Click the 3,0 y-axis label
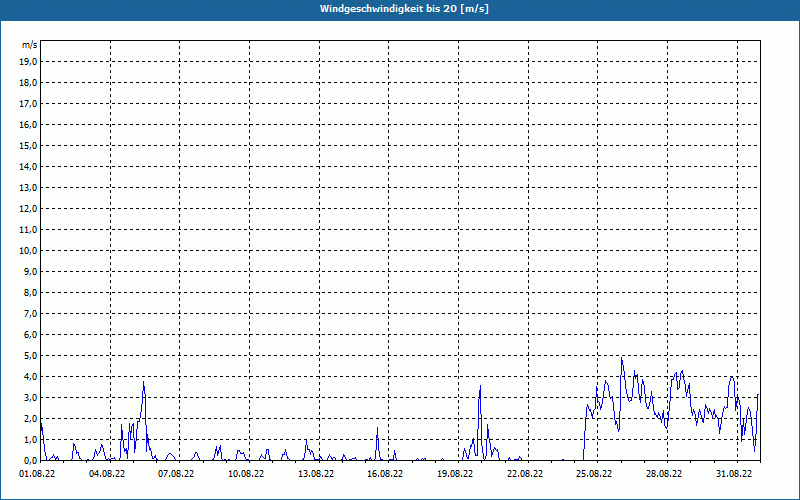Screen dimensions: 800x500 [x=30, y=397]
